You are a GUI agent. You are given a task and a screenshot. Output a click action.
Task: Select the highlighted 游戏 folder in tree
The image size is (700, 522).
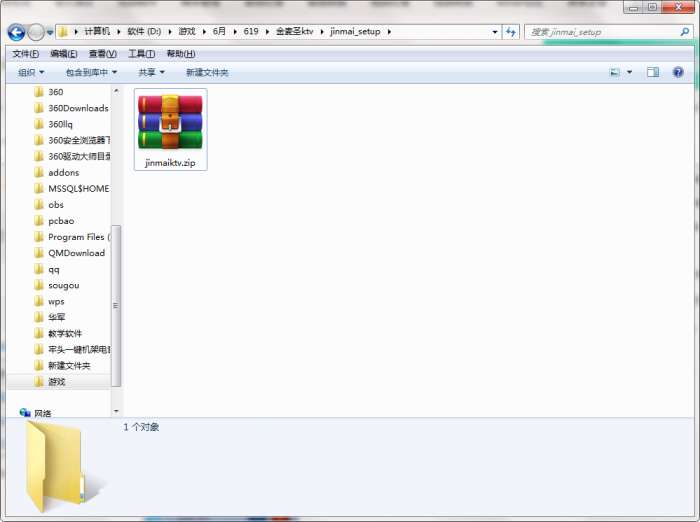57,381
